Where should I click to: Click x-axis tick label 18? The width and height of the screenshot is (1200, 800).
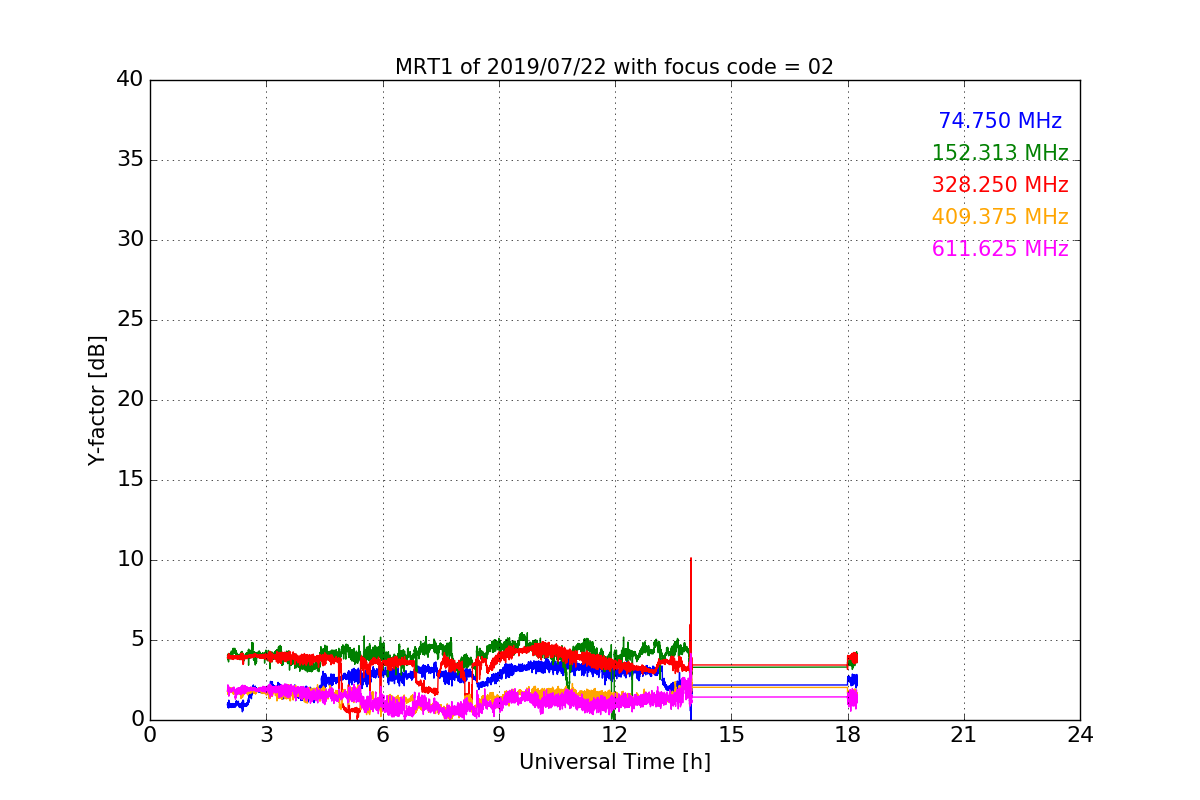coord(847,735)
